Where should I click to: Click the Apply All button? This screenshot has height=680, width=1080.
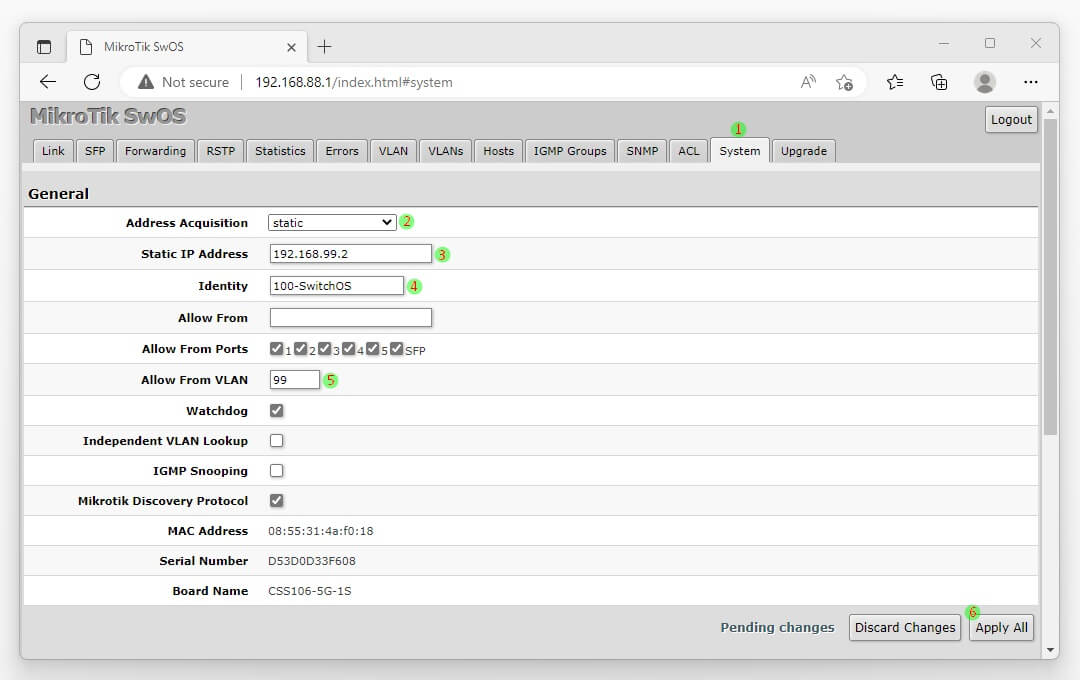click(1001, 627)
